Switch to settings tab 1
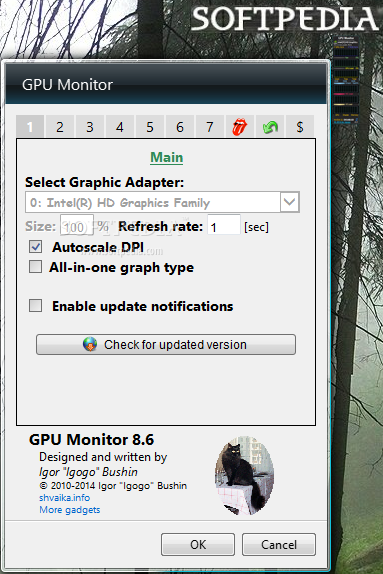The height and width of the screenshot is (574, 383). point(30,127)
